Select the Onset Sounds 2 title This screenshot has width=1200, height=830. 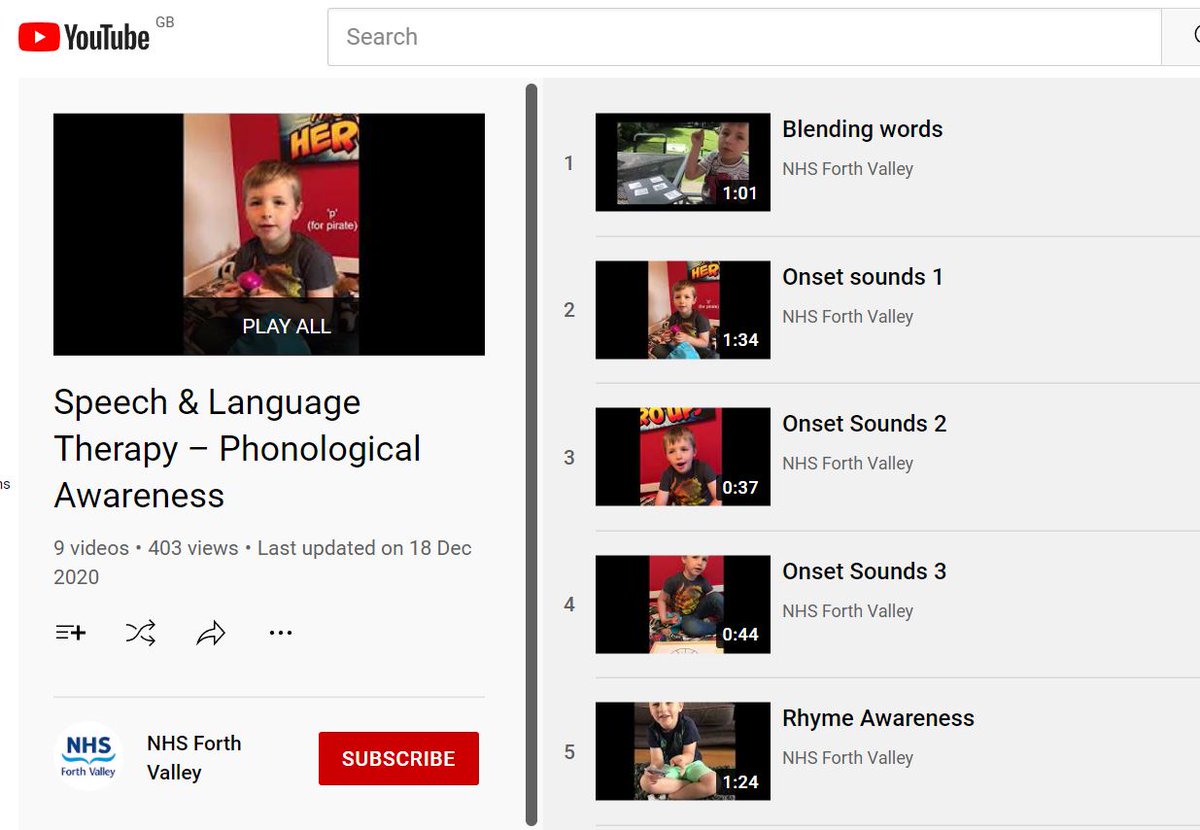pyautogui.click(x=864, y=424)
